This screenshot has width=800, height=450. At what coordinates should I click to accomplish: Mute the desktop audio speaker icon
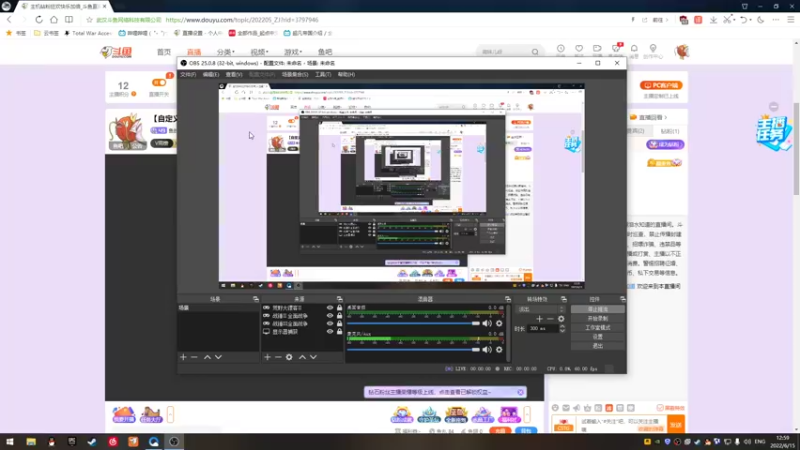tap(487, 323)
